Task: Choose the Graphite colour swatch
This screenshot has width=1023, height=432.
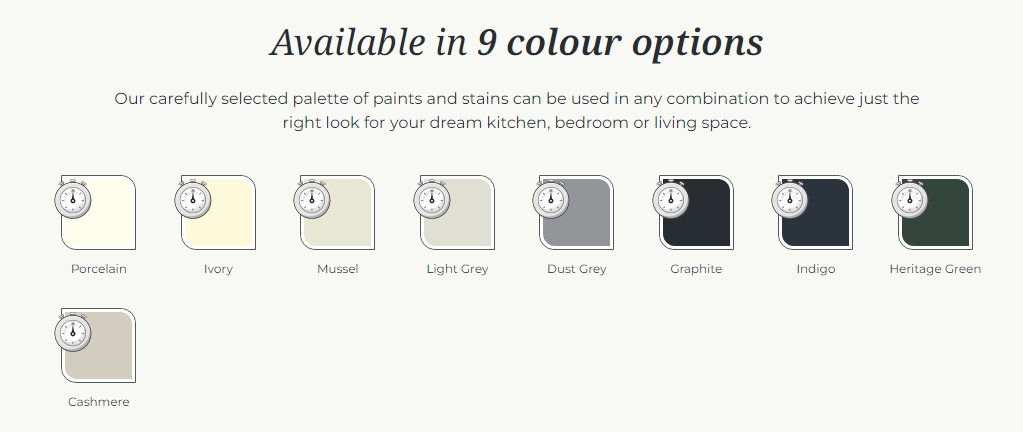Action: [697, 213]
